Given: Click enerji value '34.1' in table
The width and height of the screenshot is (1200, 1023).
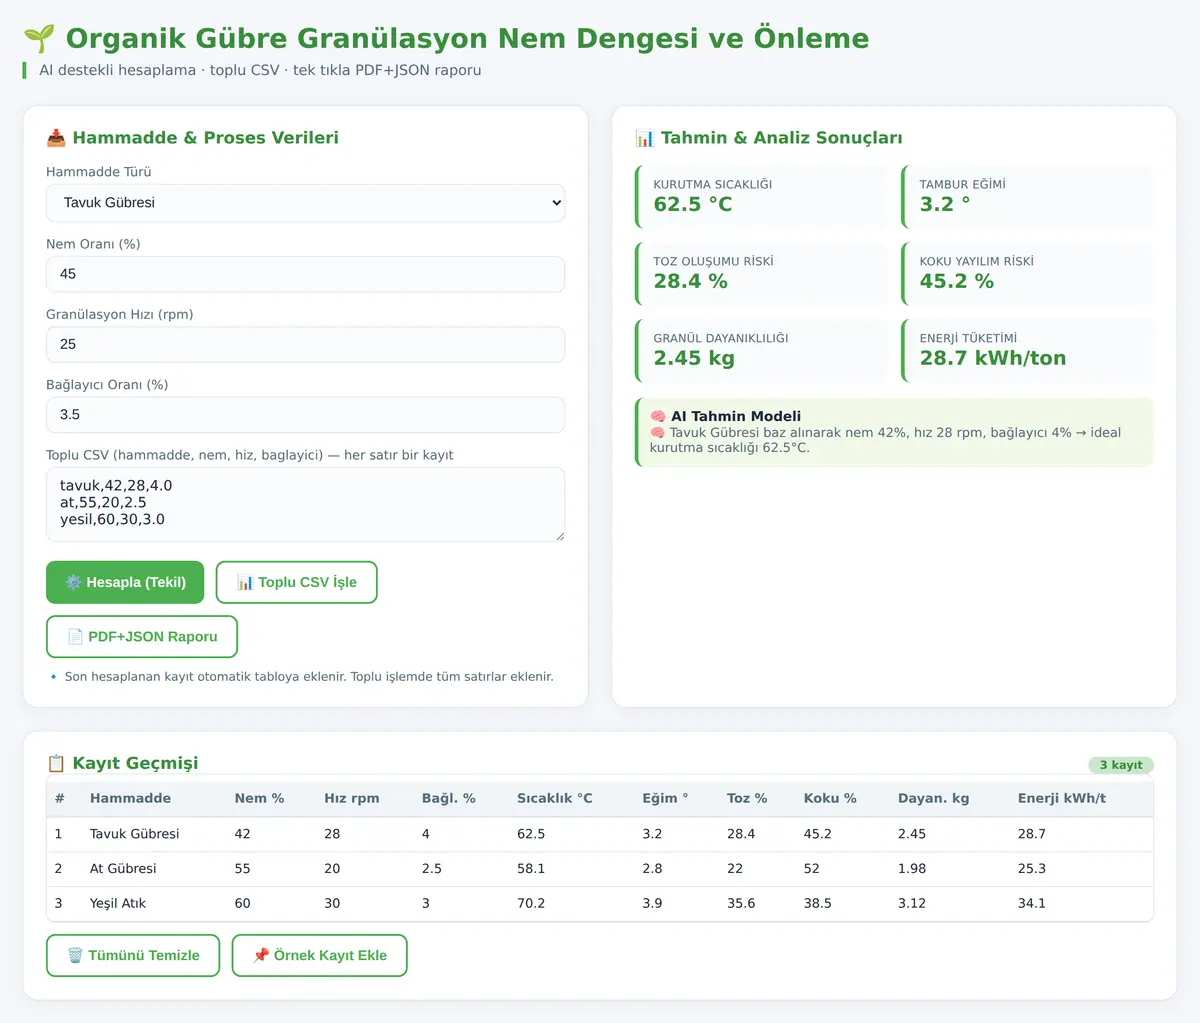Looking at the screenshot, I should click(x=1032, y=904).
